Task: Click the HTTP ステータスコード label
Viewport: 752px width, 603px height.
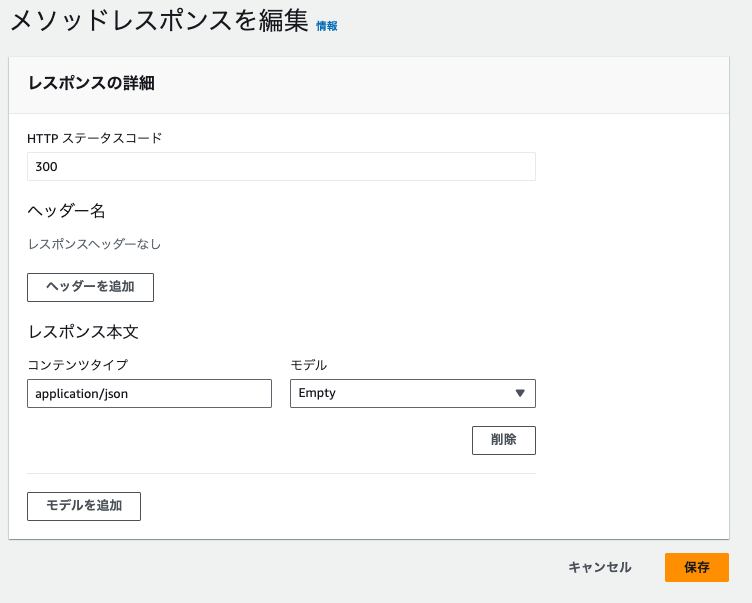Action: tap(94, 138)
